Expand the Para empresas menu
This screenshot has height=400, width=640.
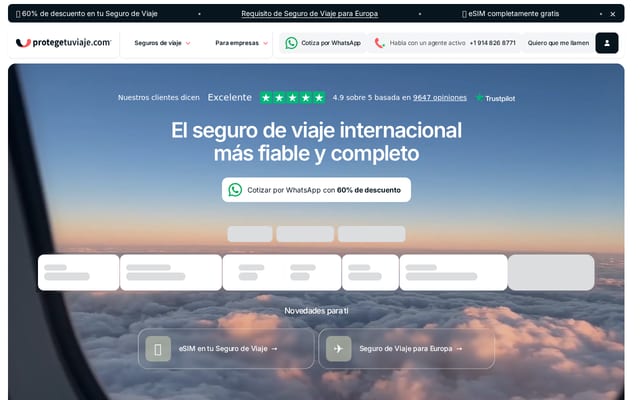point(241,43)
